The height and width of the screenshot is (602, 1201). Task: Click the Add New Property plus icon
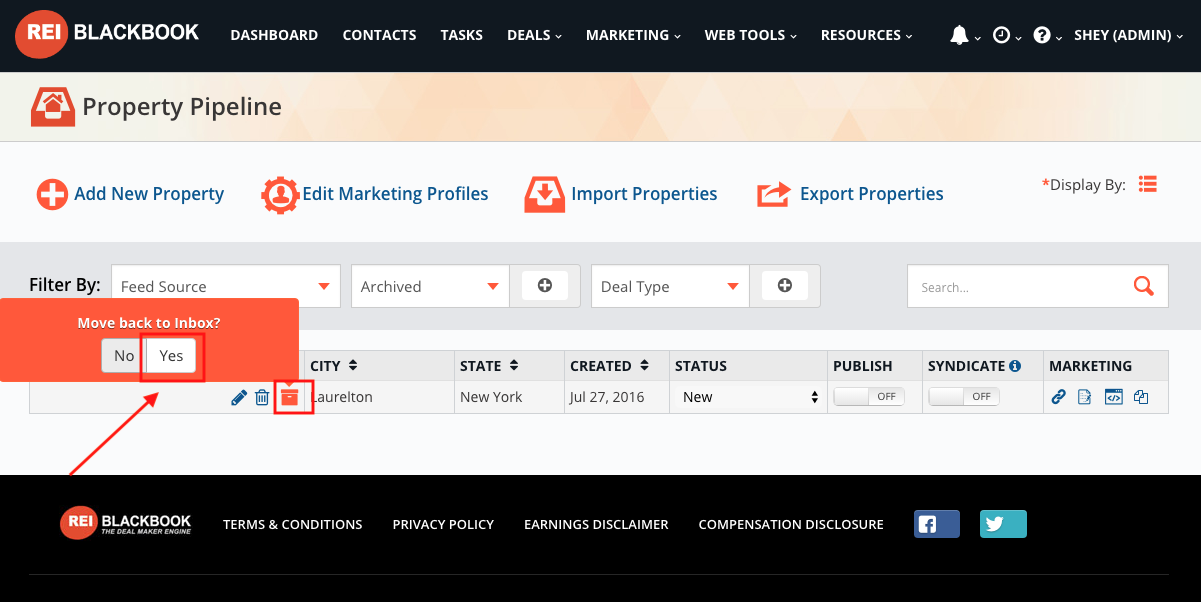tap(52, 194)
